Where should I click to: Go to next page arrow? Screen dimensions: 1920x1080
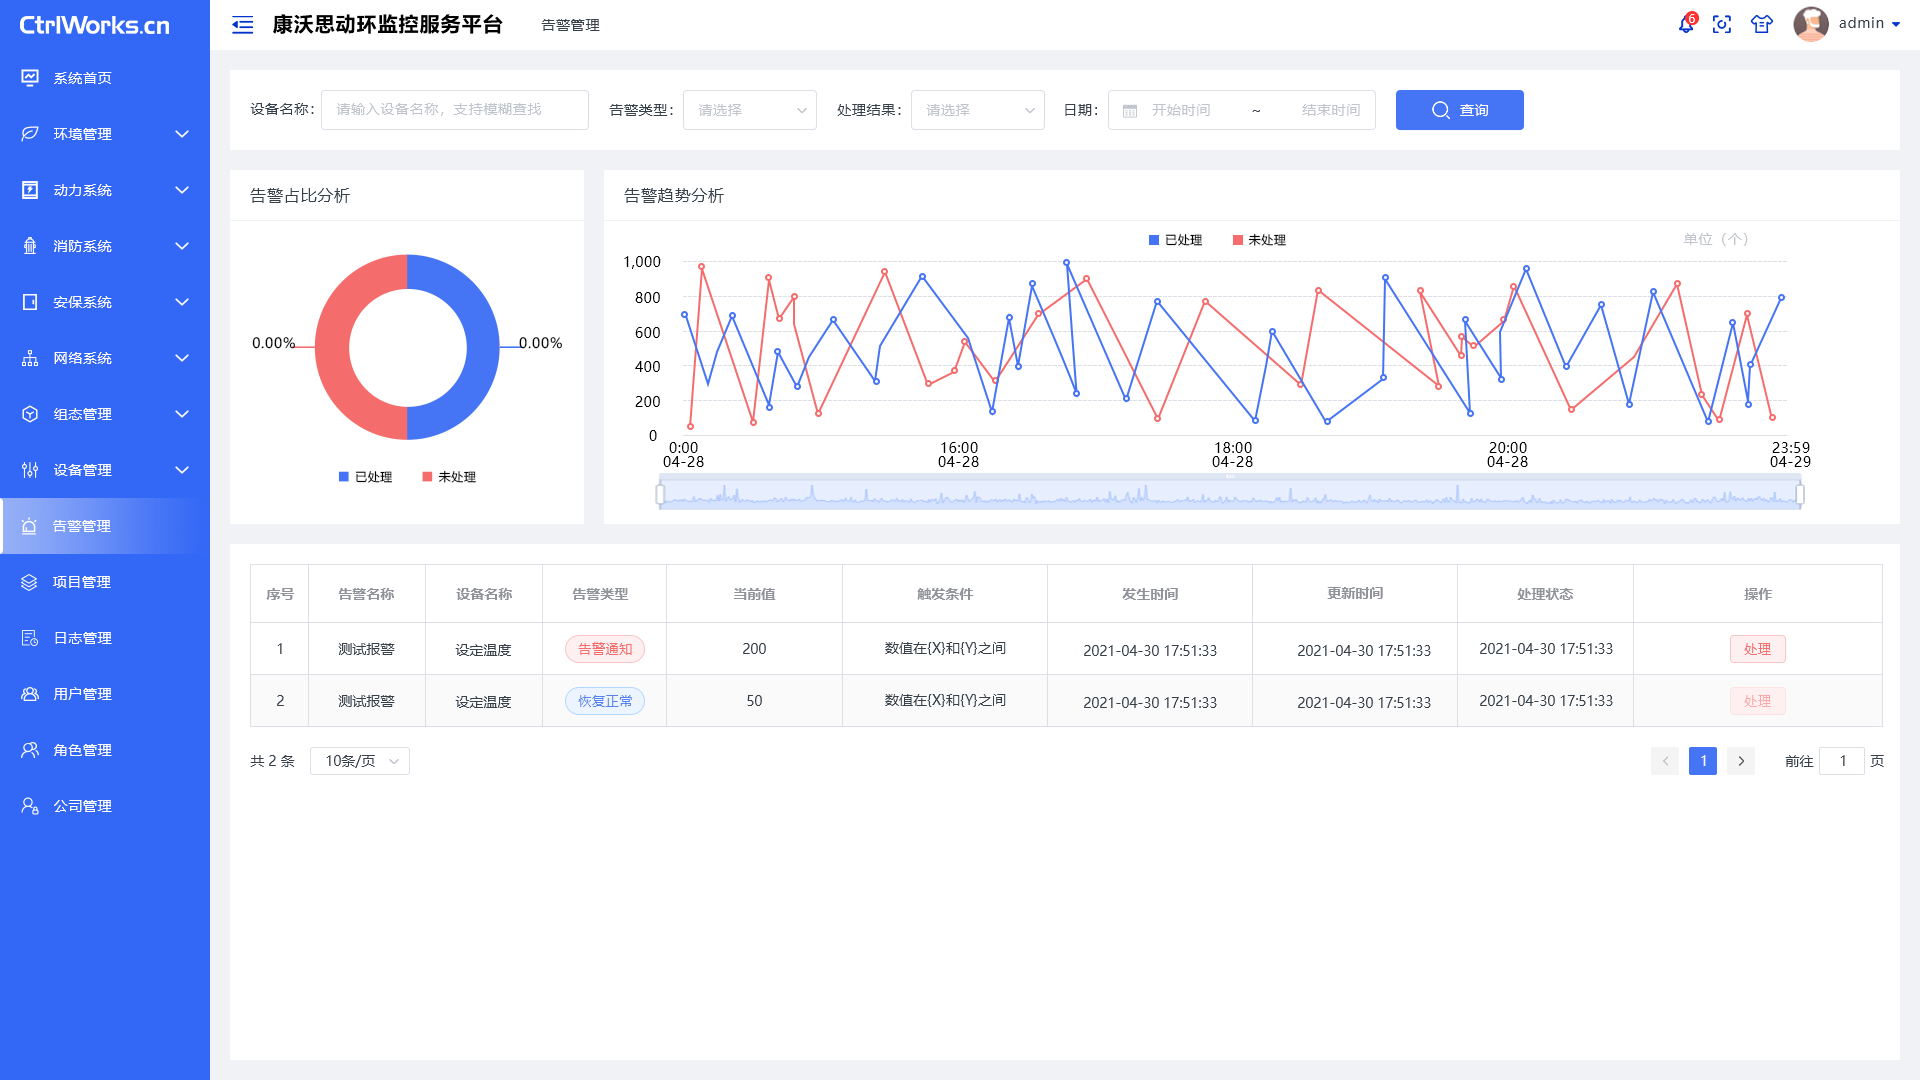click(x=1741, y=761)
